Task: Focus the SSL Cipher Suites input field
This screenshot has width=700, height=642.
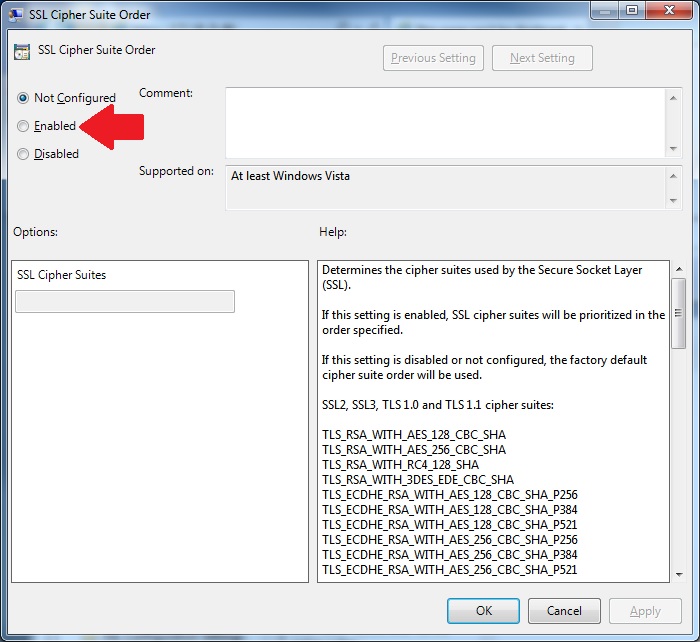Action: 125,302
